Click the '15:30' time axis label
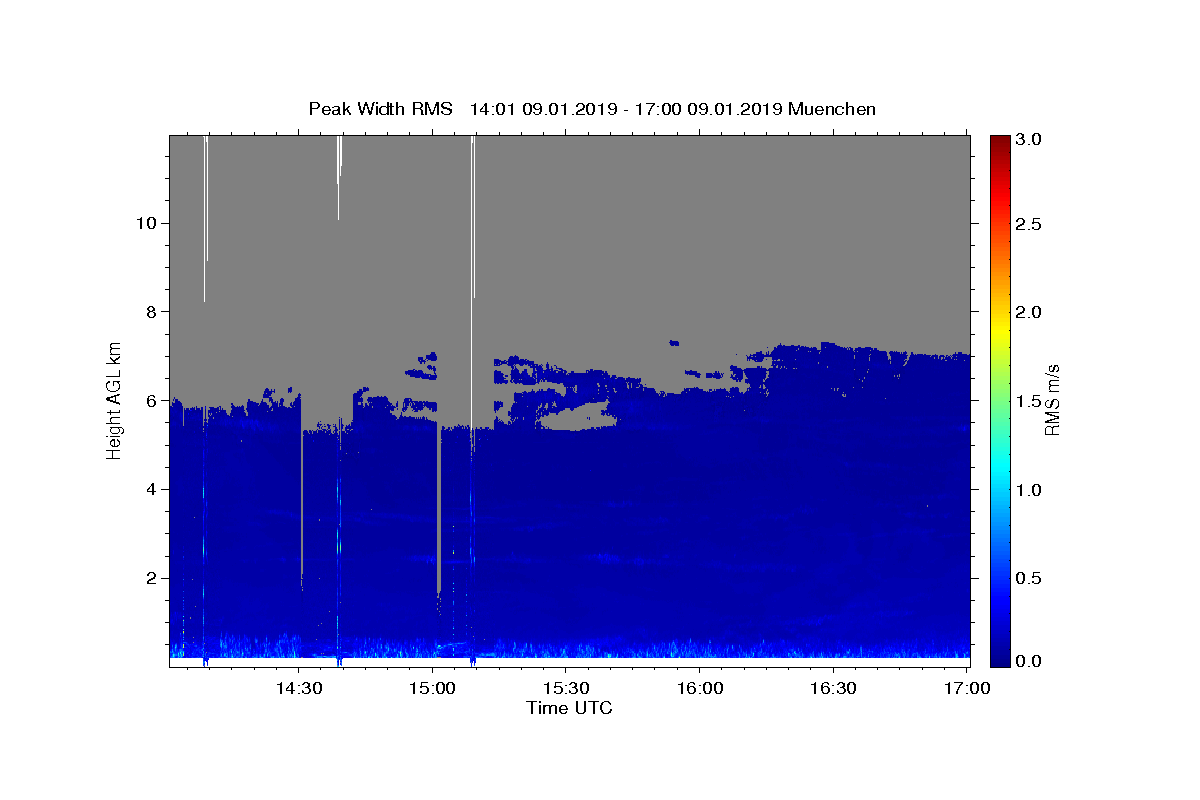Image resolution: width=1200 pixels, height=800 pixels. tap(566, 689)
